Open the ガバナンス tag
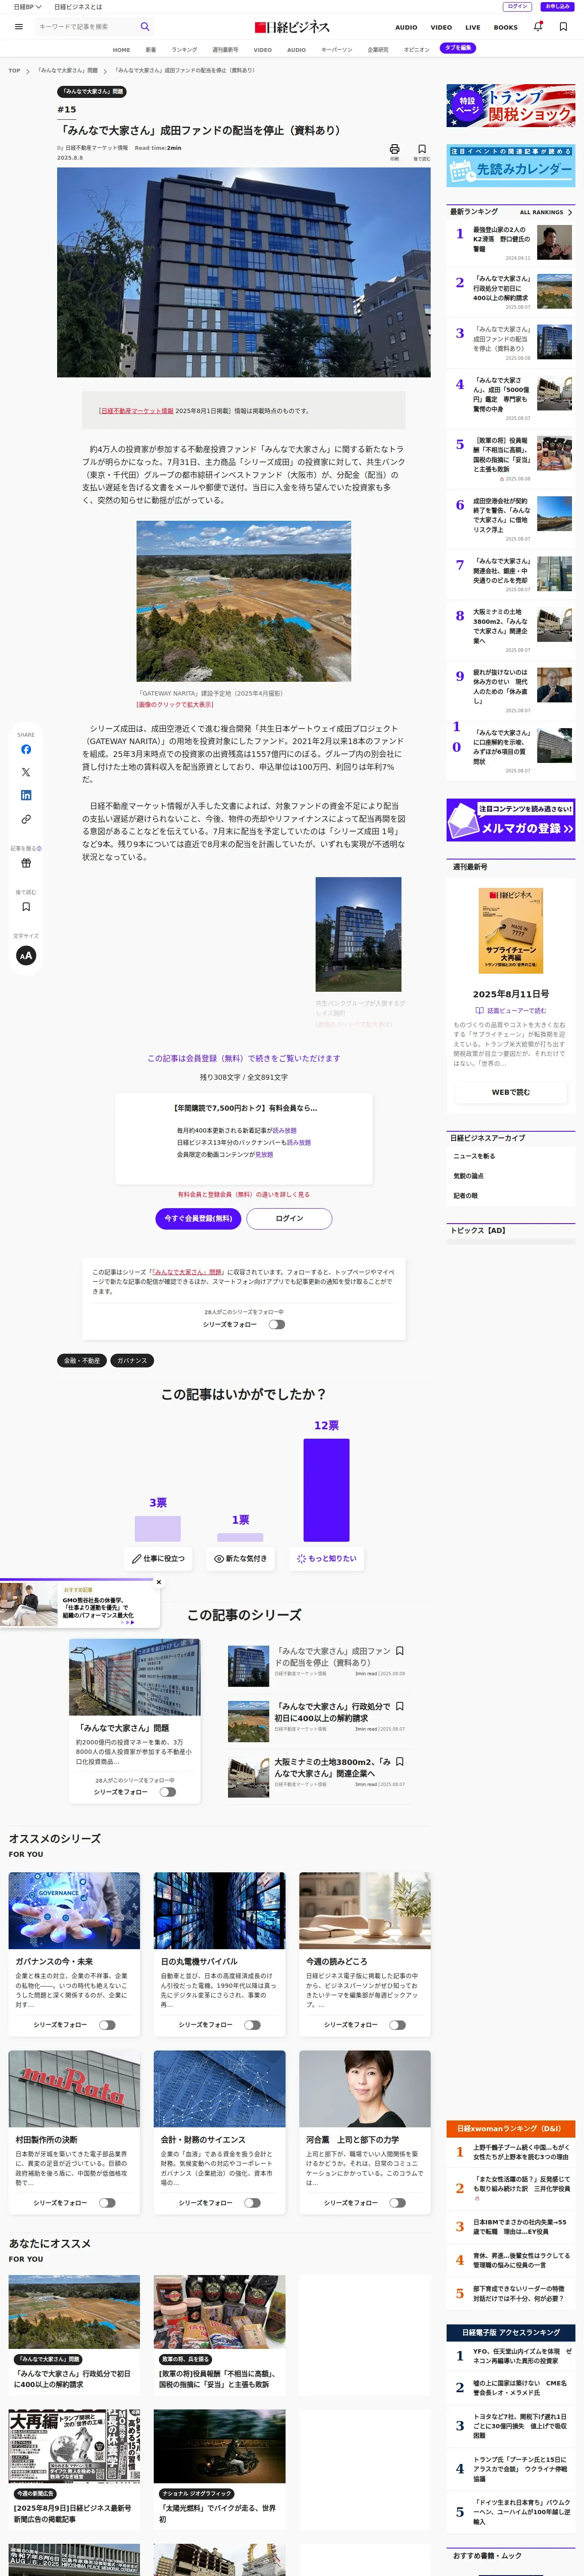This screenshot has width=584, height=2576. coord(132,1360)
